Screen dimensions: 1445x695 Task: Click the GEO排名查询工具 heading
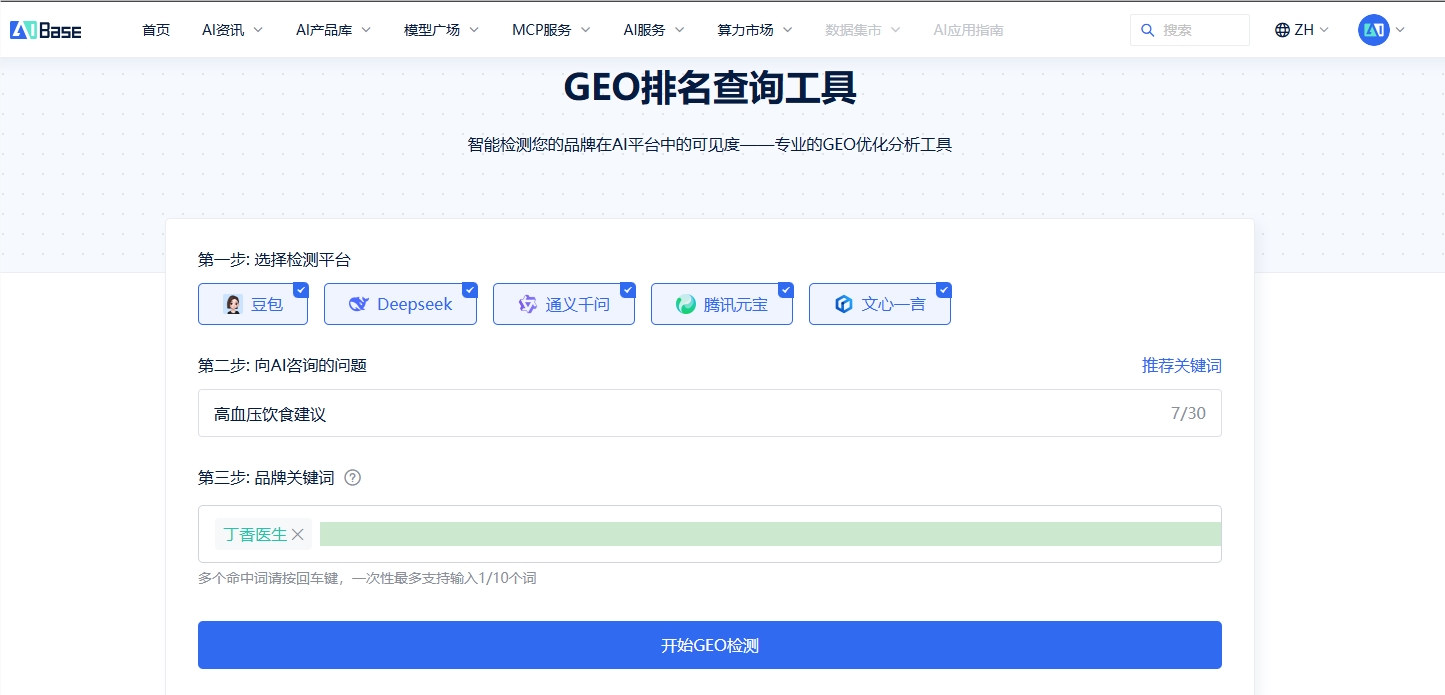point(710,88)
